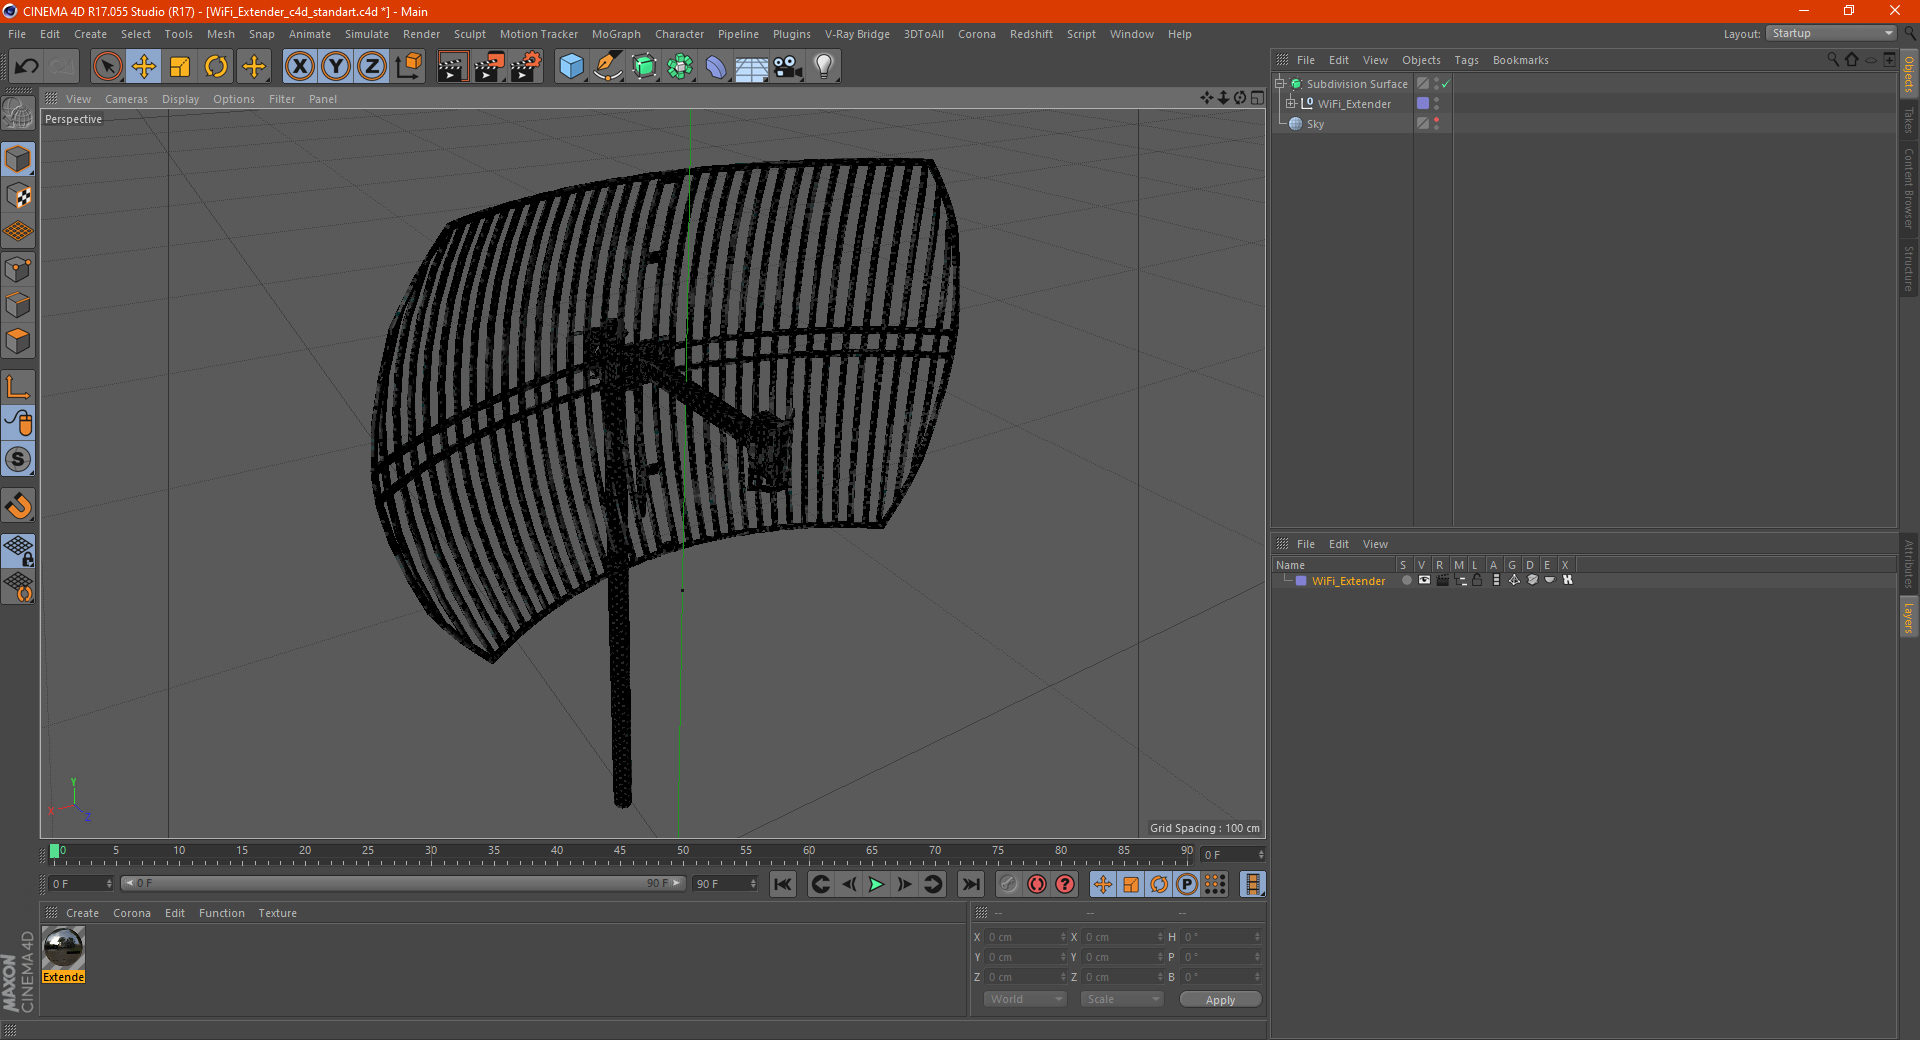The height and width of the screenshot is (1040, 1920).
Task: Open the World coordinate system dropdown
Action: pos(1025,999)
